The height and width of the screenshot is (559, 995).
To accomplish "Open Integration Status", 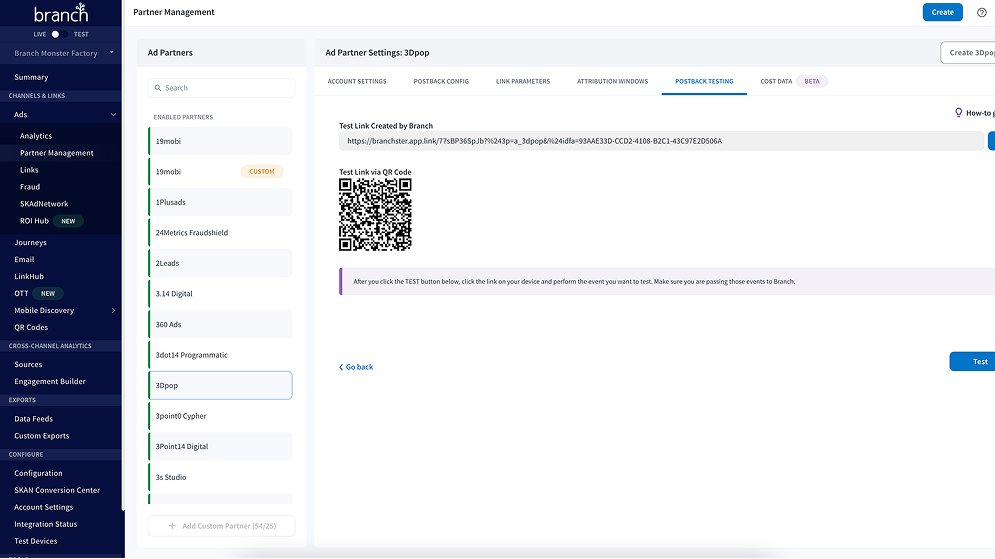I will [x=46, y=524].
